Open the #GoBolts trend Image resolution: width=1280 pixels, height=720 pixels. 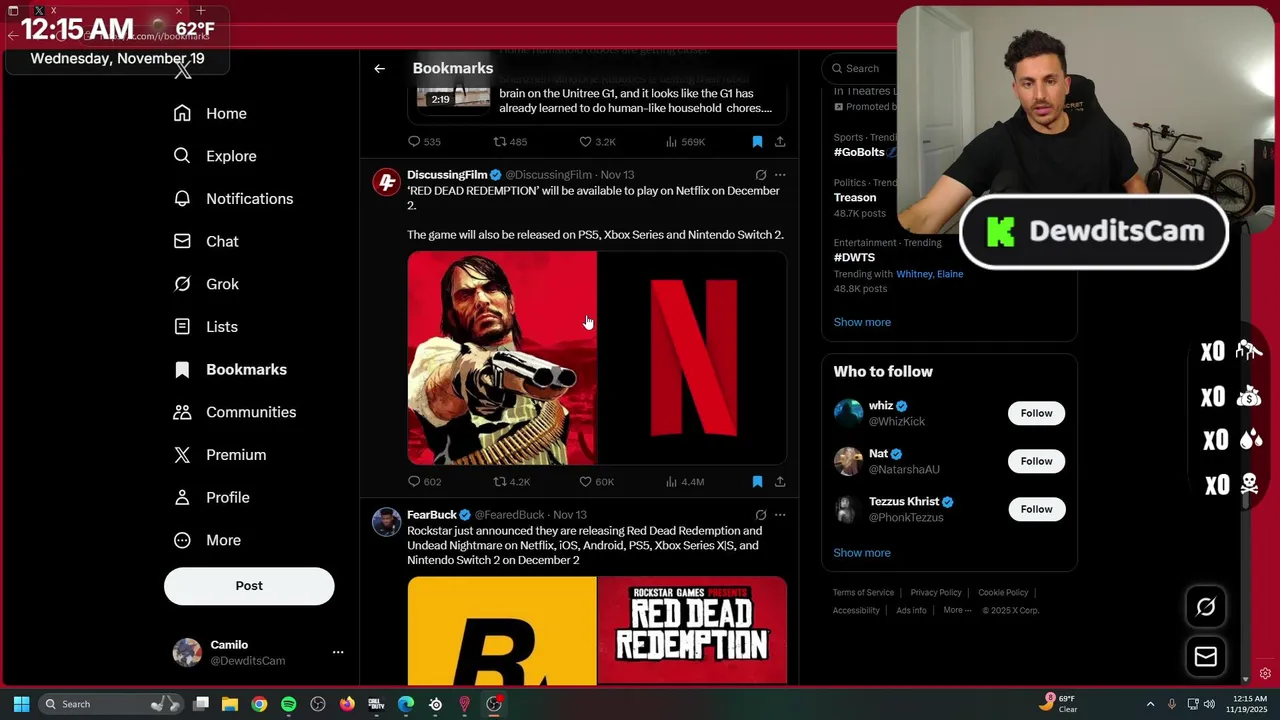pyautogui.click(x=859, y=152)
